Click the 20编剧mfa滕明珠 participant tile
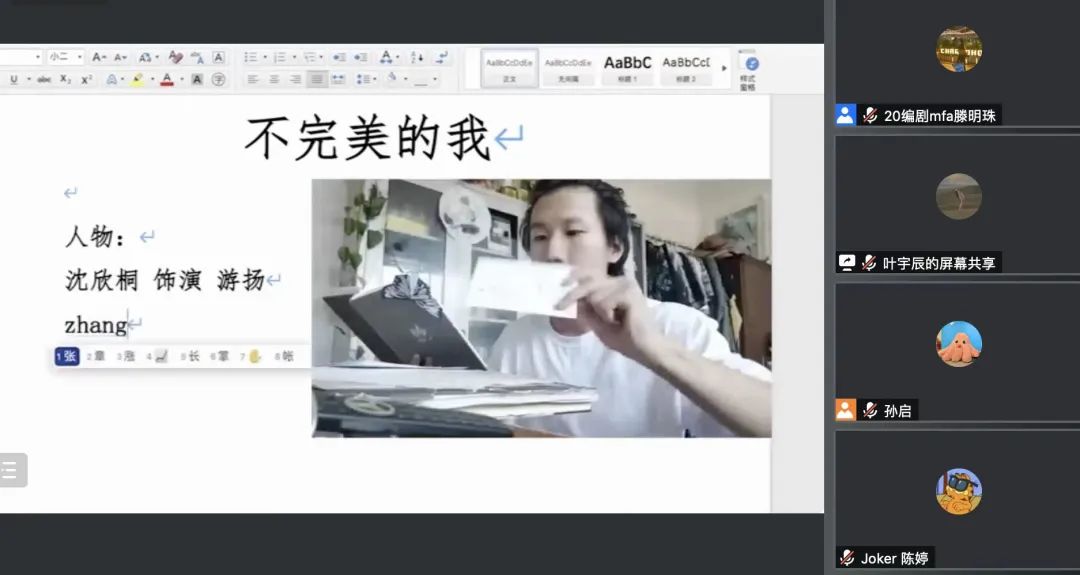 (957, 63)
